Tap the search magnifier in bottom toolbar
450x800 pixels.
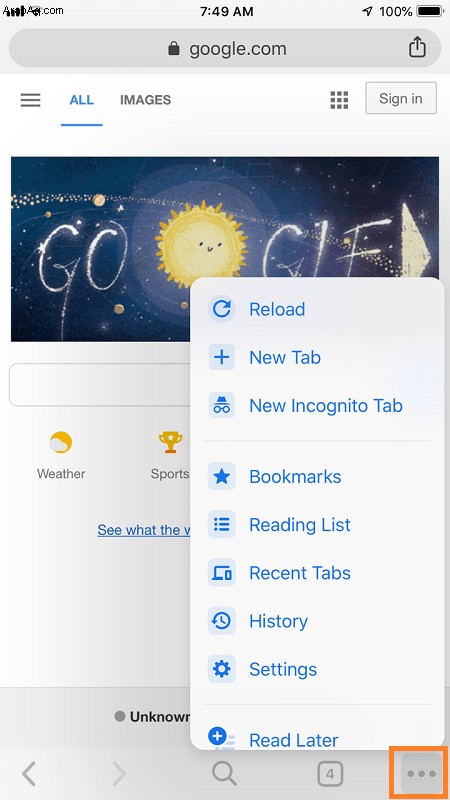(224, 774)
